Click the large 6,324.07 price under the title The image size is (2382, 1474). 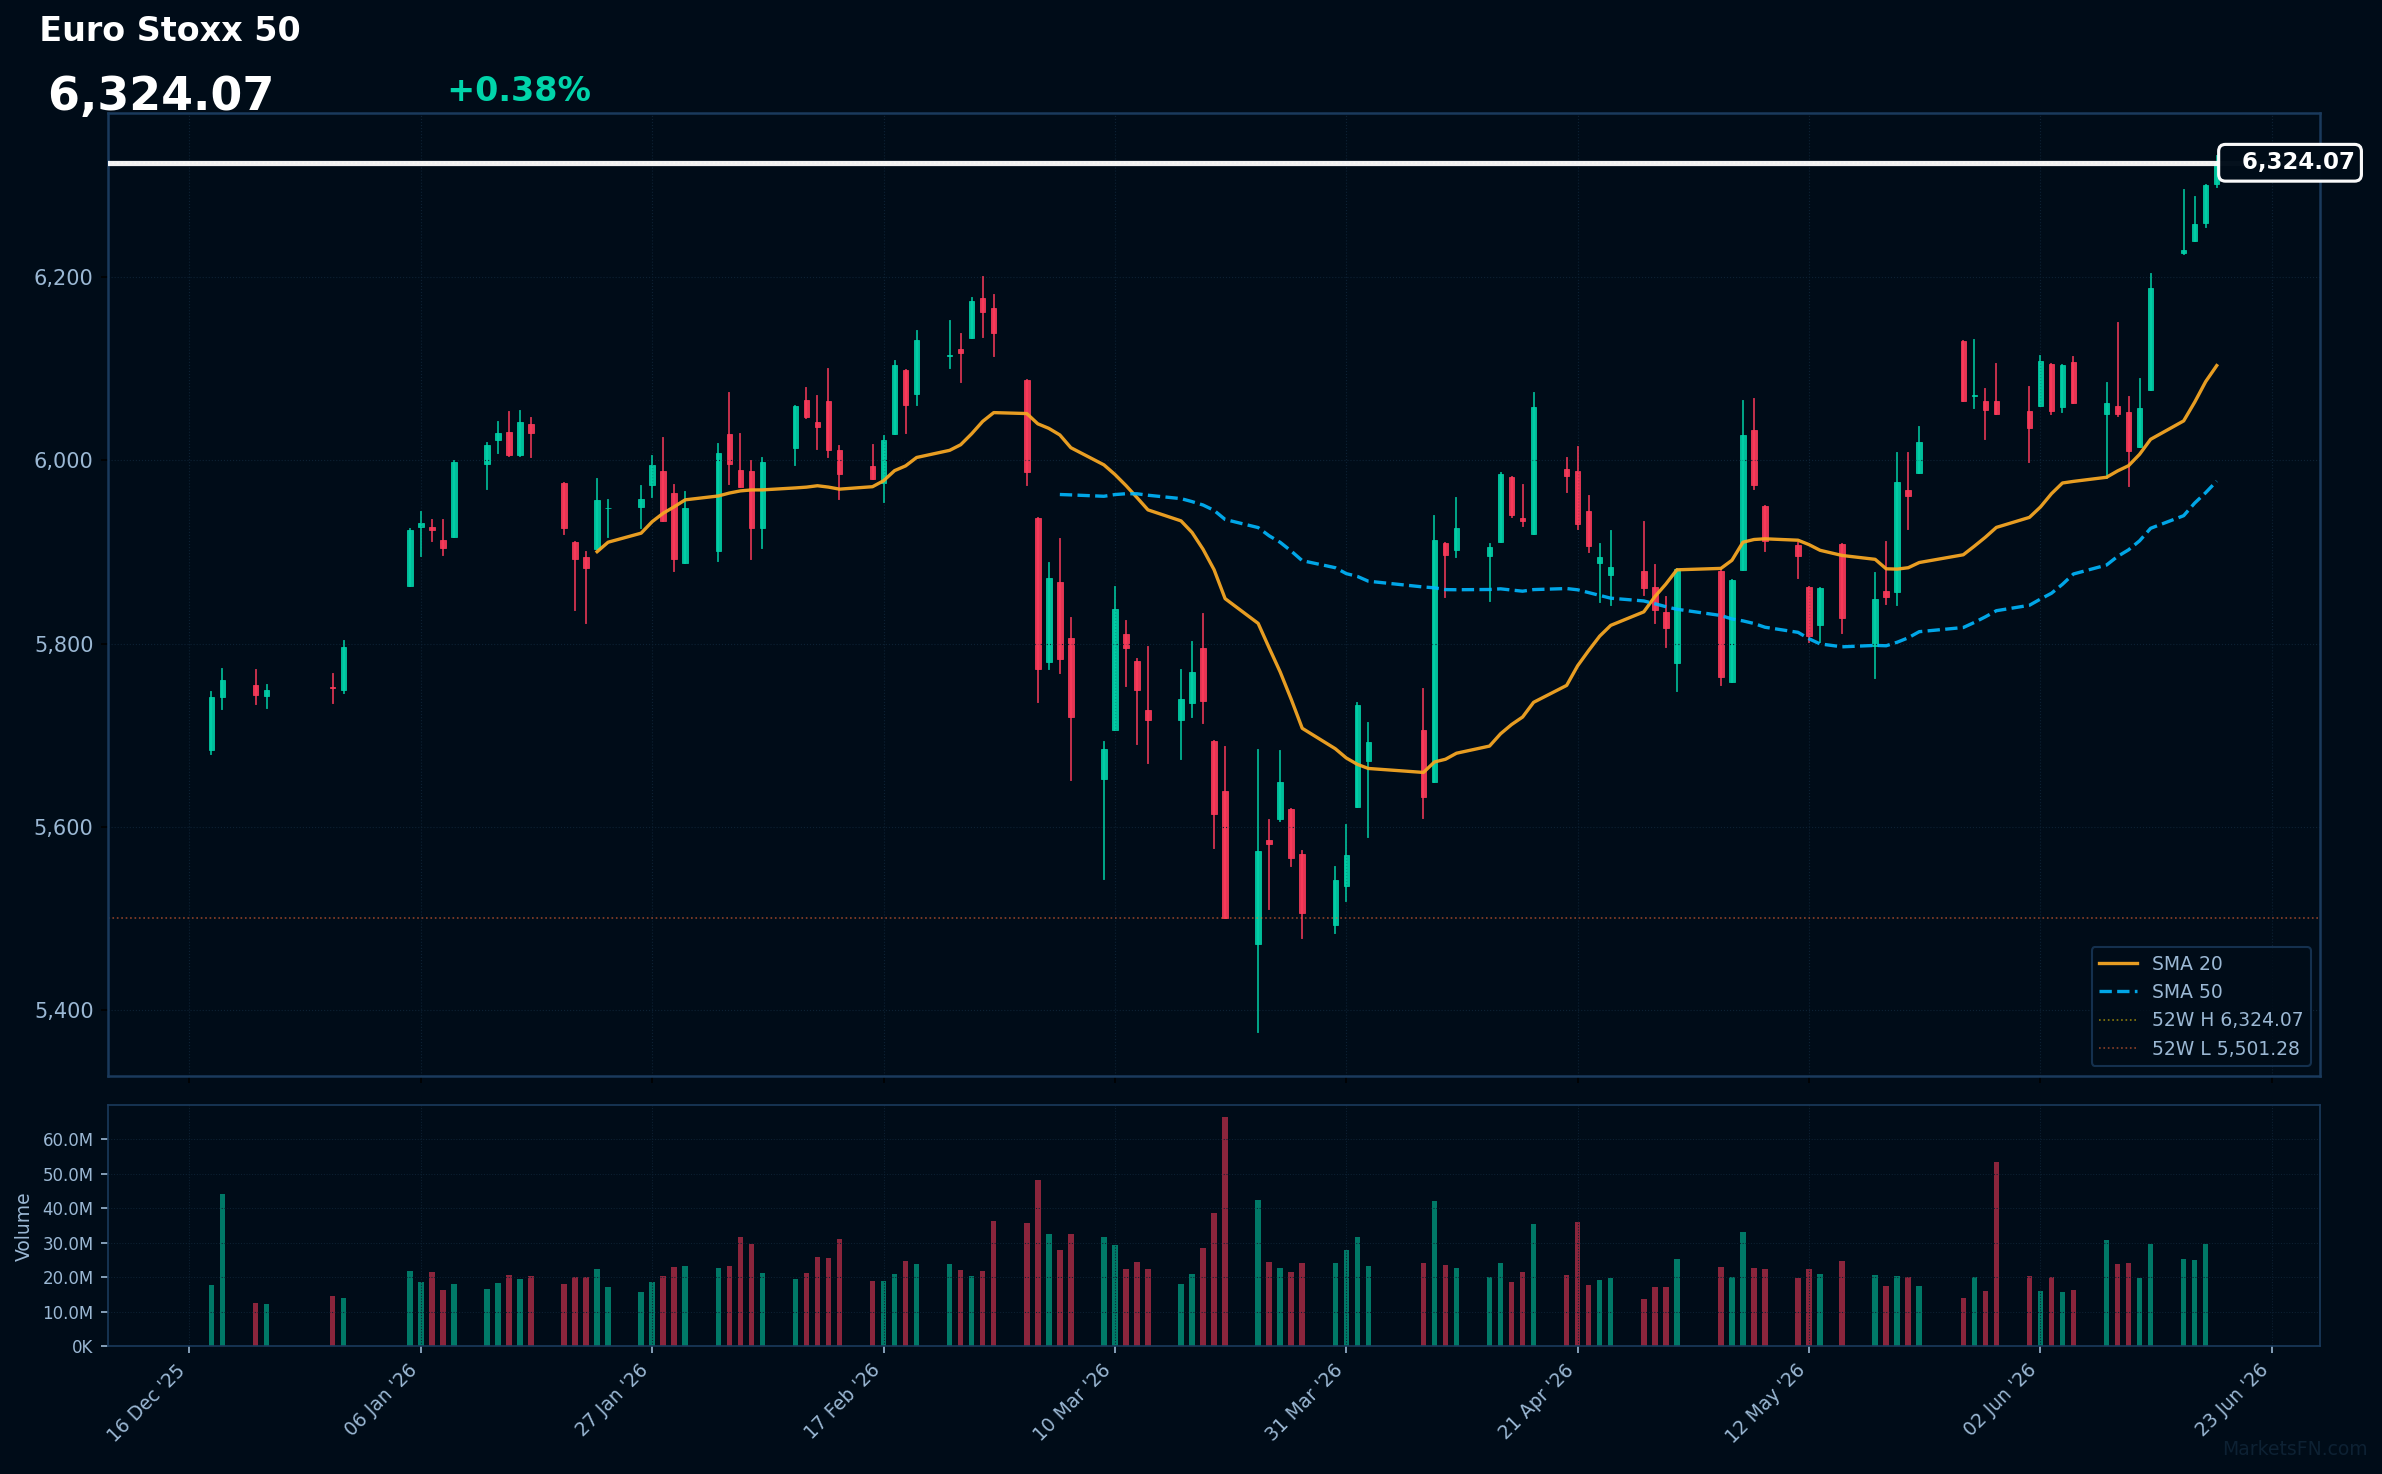coord(160,95)
